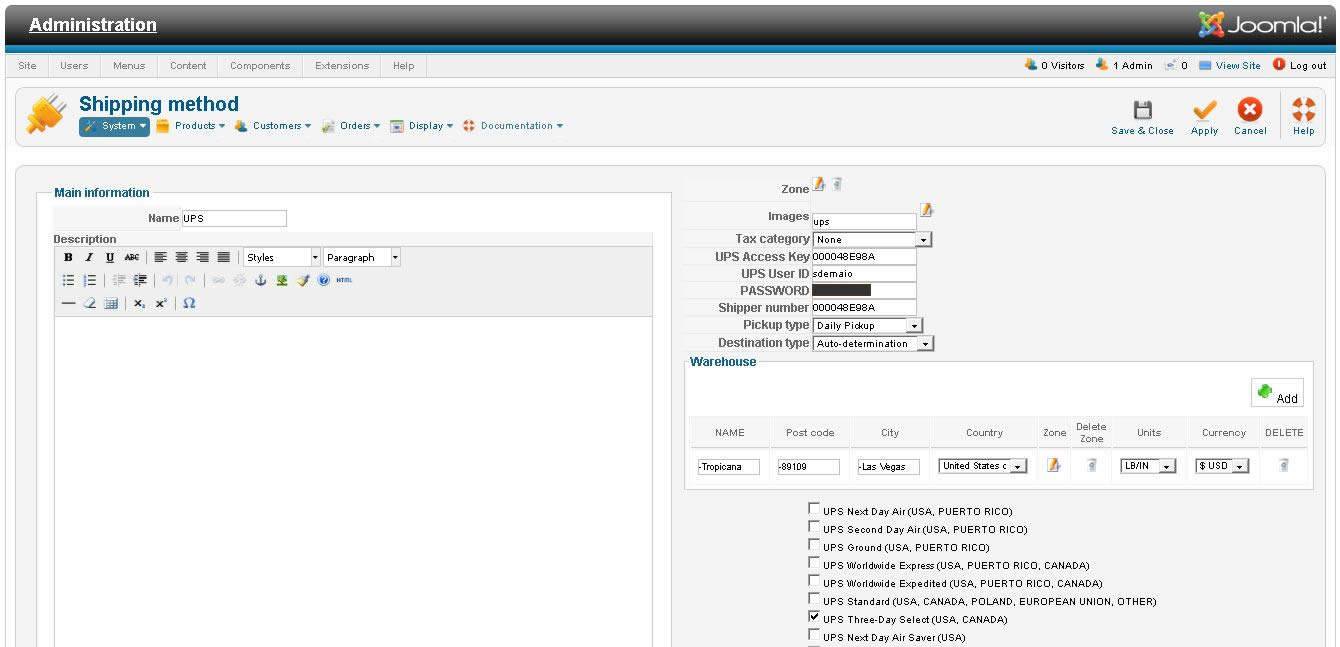Open the Tax category dropdown
The height and width of the screenshot is (647, 1340).
(x=872, y=240)
